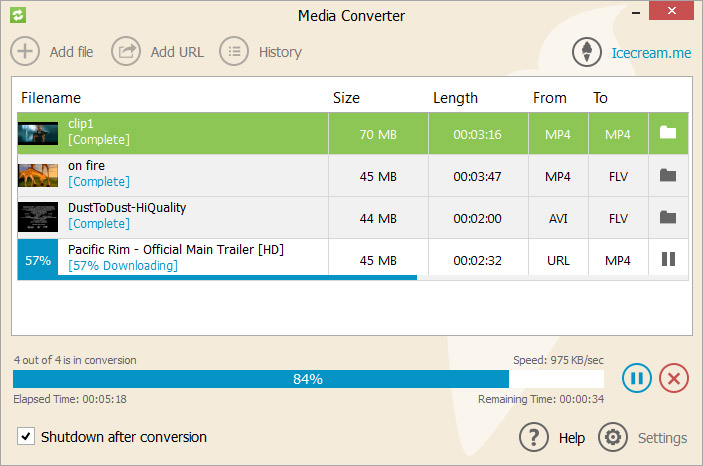This screenshot has width=703, height=466.
Task: Sort list by Size column header
Action: (346, 98)
